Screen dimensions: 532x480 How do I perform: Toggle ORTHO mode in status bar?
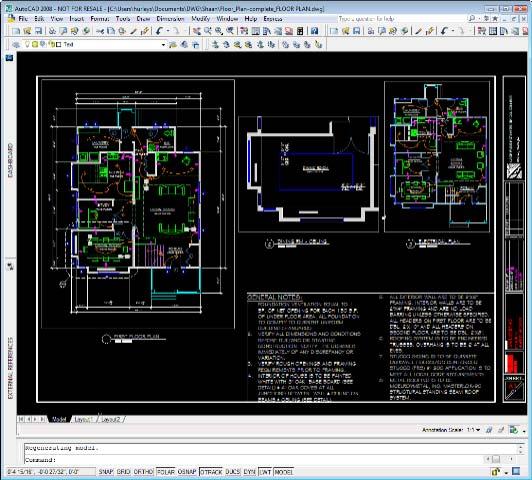click(x=144, y=472)
